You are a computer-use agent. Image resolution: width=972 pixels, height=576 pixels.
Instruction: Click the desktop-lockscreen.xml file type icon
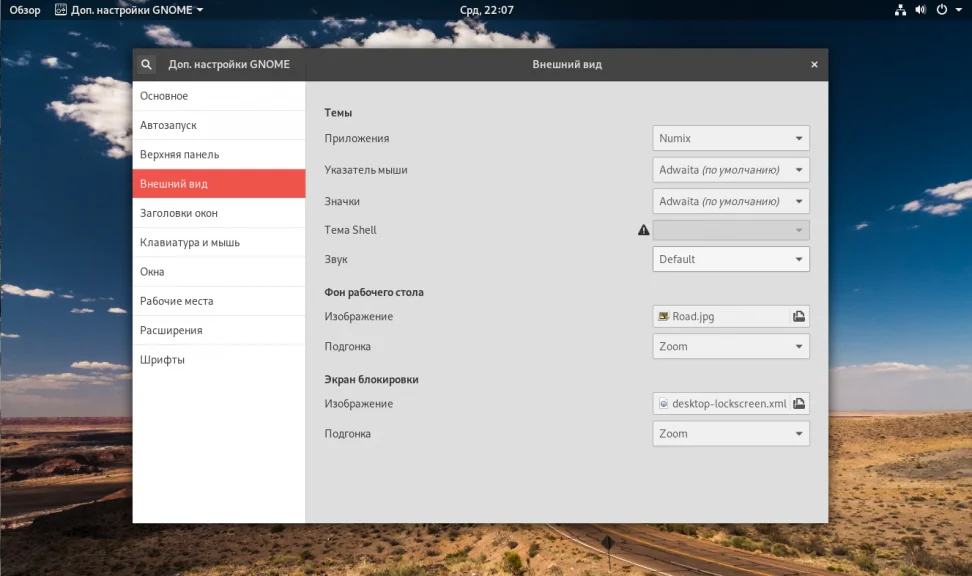(663, 404)
